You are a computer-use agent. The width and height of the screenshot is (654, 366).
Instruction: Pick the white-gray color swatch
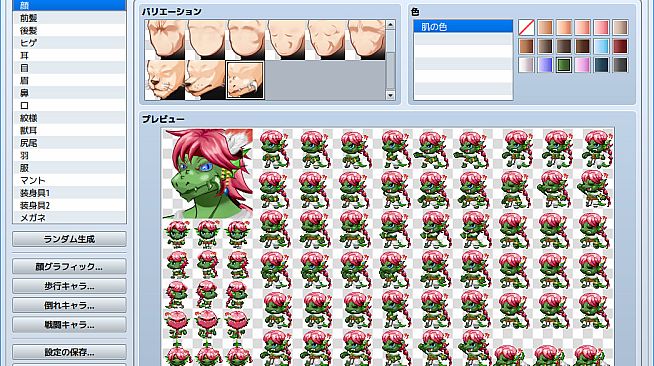526,65
